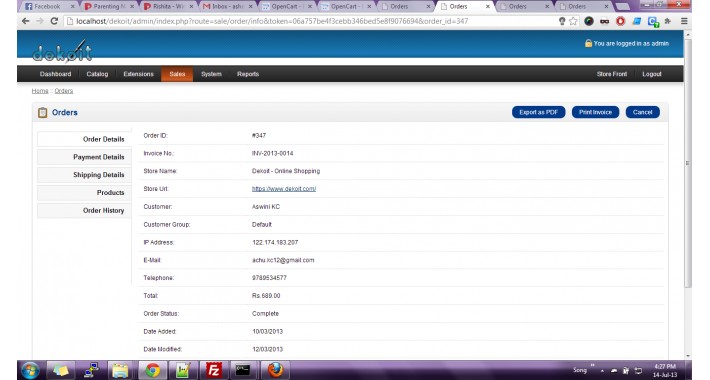Click the IP address 122.174.183.207

(x=275, y=242)
